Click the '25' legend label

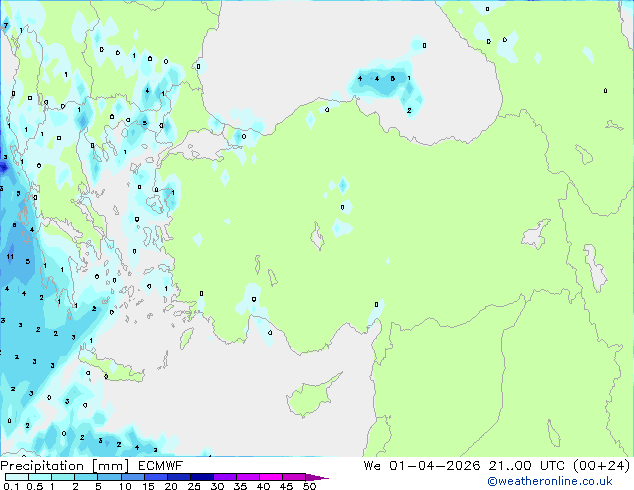[194, 486]
